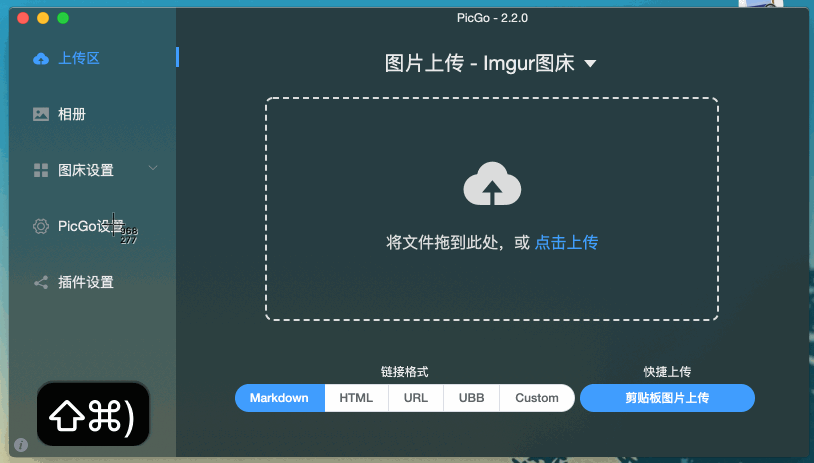Select Markdown link format
Screen dimensions: 814x463
pyautogui.click(x=279, y=398)
